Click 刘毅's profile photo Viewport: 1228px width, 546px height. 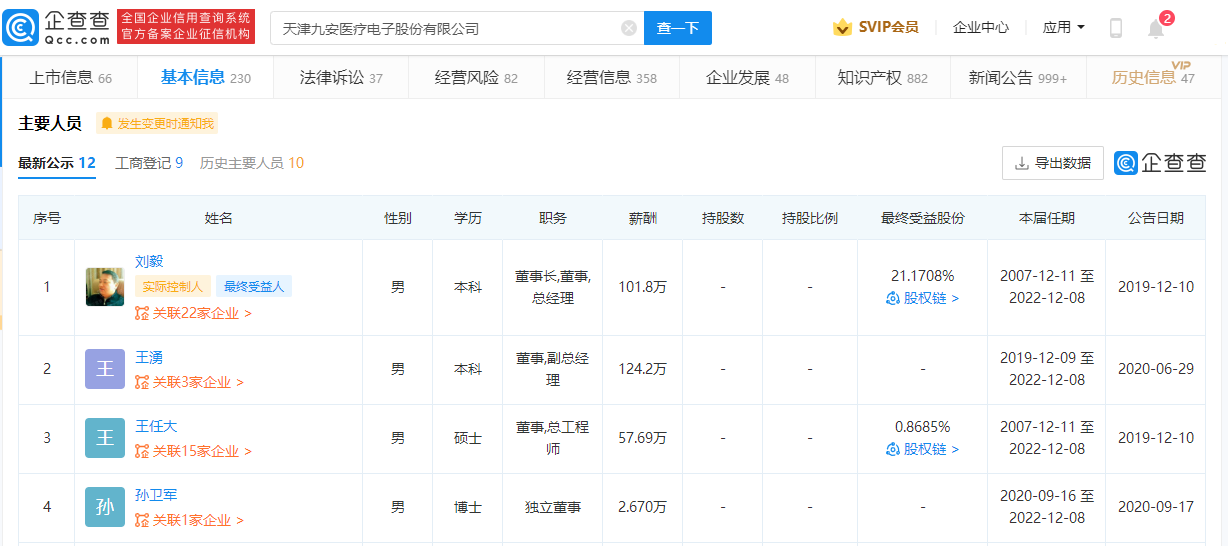(105, 287)
